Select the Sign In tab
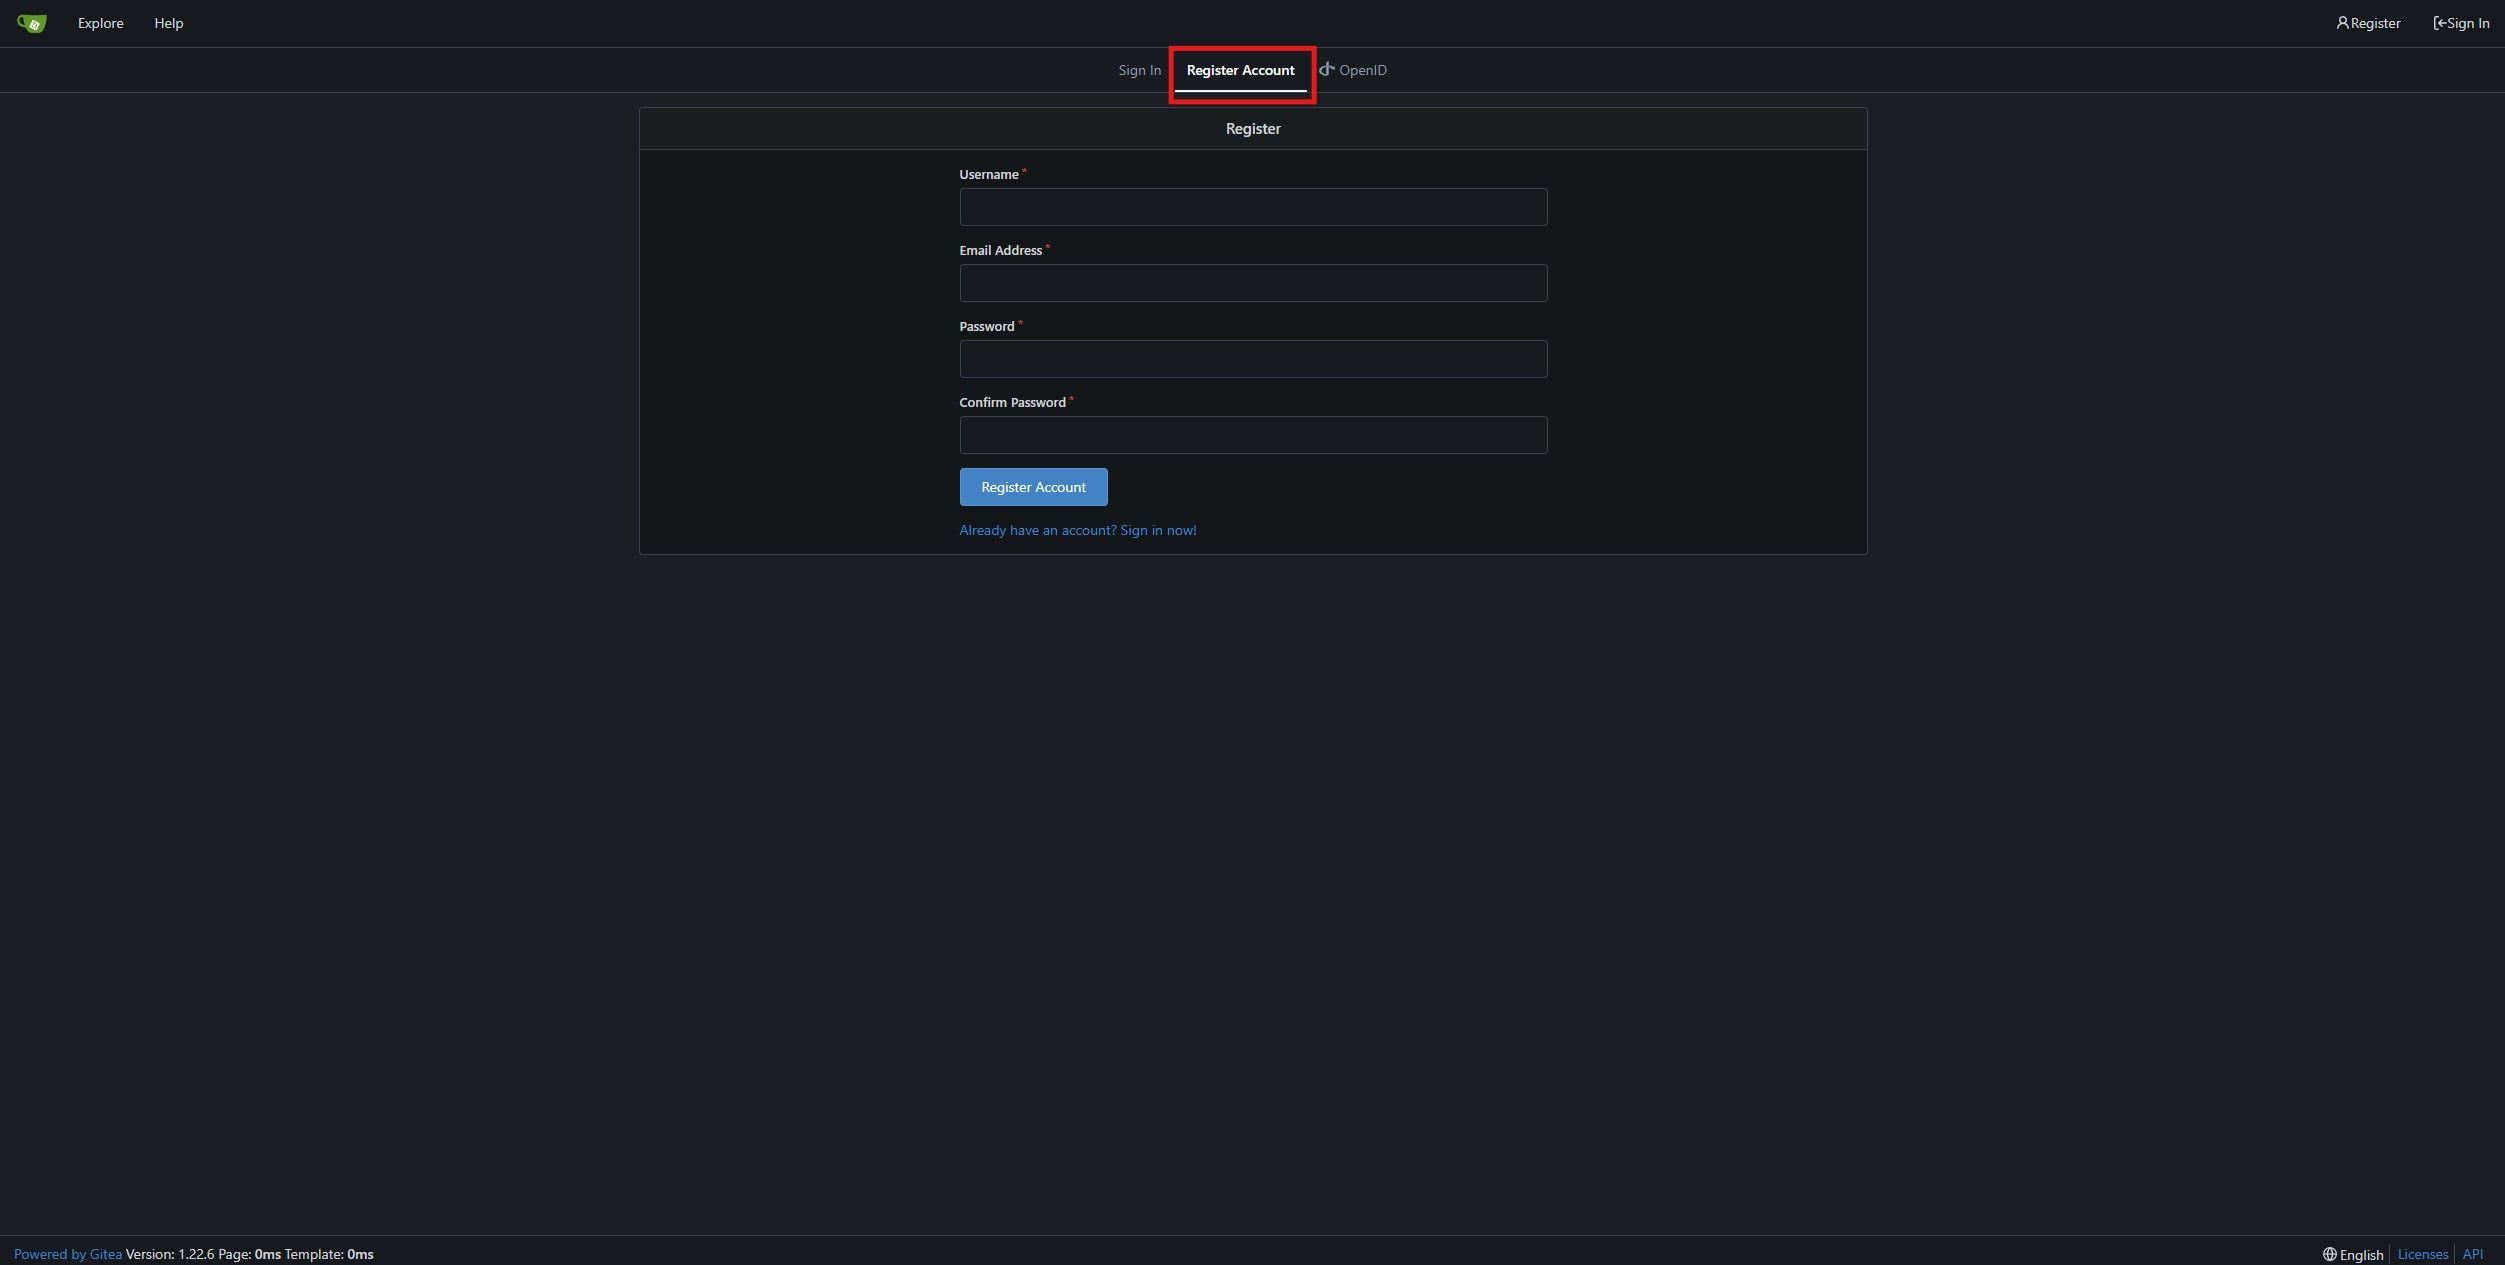2505x1265 pixels. [x=1139, y=69]
